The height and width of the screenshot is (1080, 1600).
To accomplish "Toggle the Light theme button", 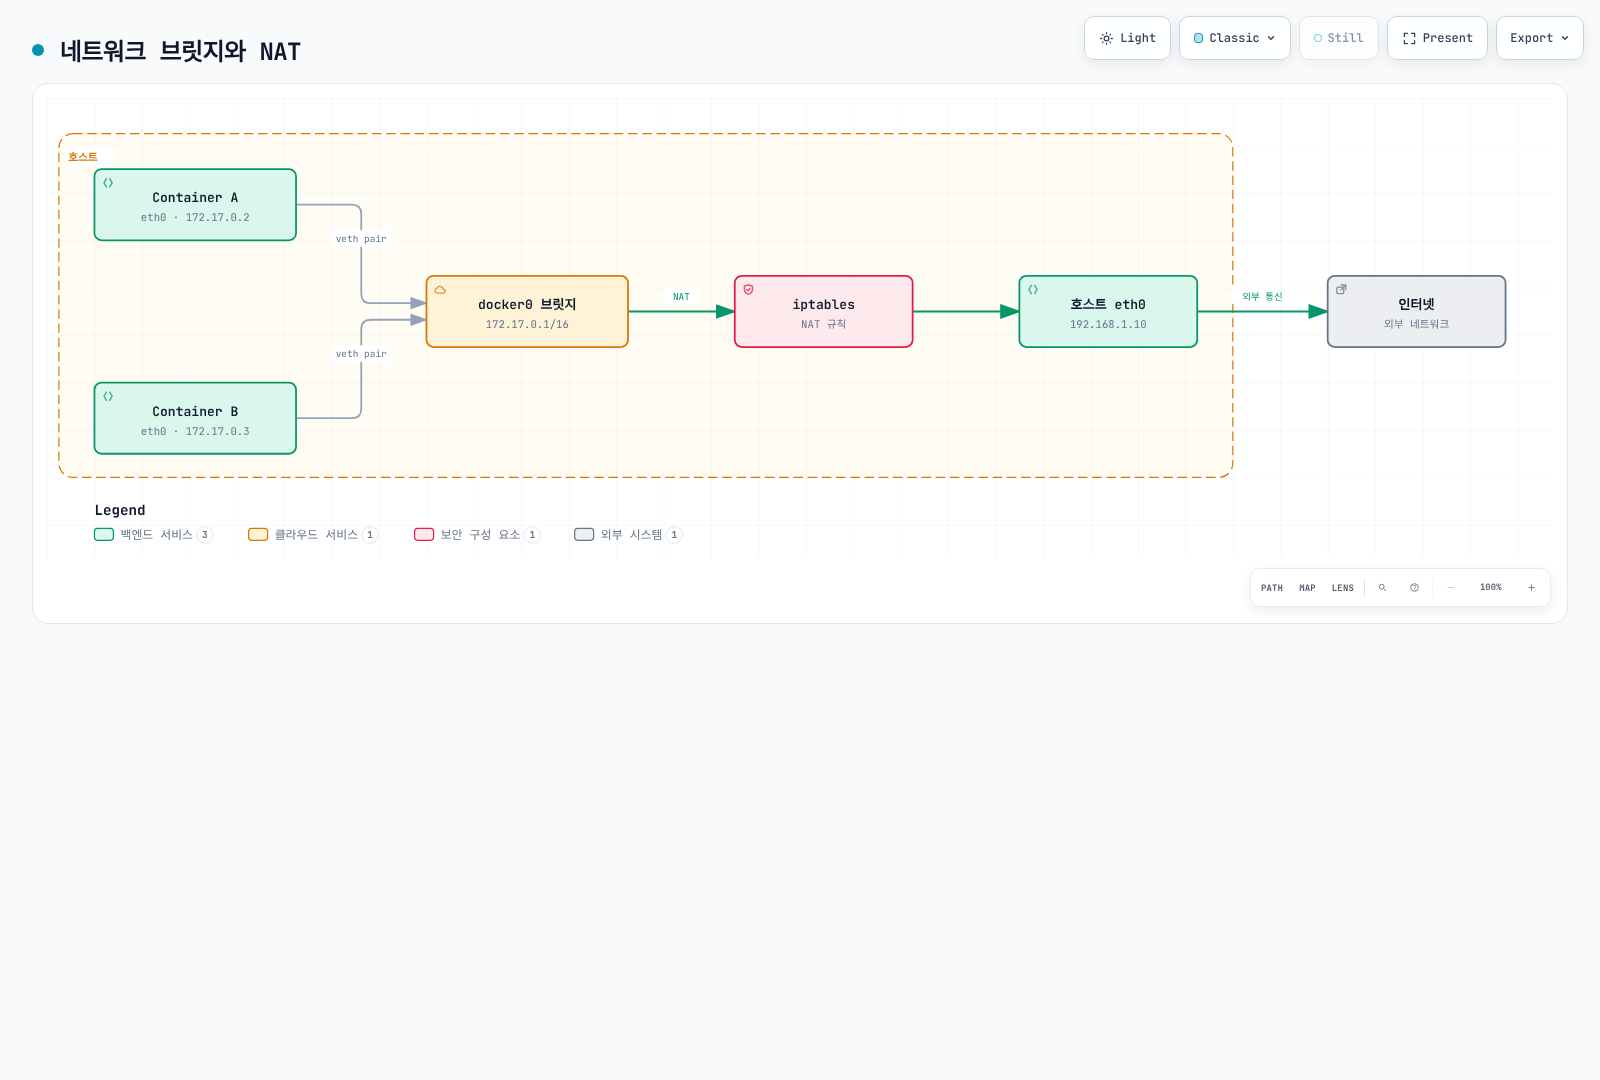I will tap(1127, 38).
